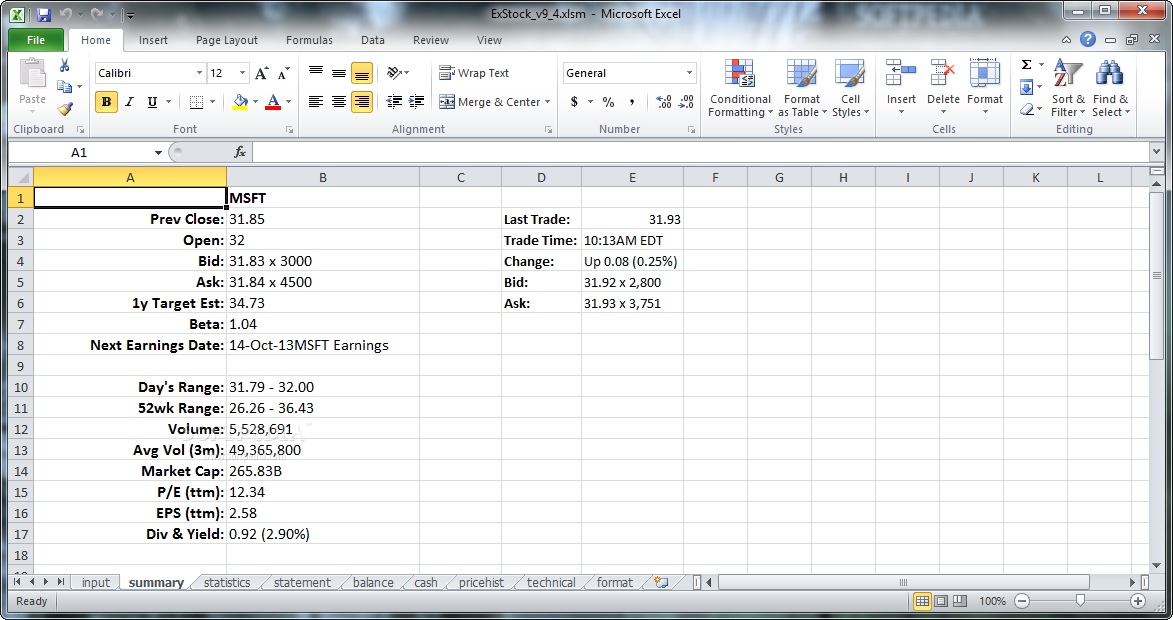This screenshot has width=1173, height=620.
Task: Click Insert cells button
Action: click(901, 88)
